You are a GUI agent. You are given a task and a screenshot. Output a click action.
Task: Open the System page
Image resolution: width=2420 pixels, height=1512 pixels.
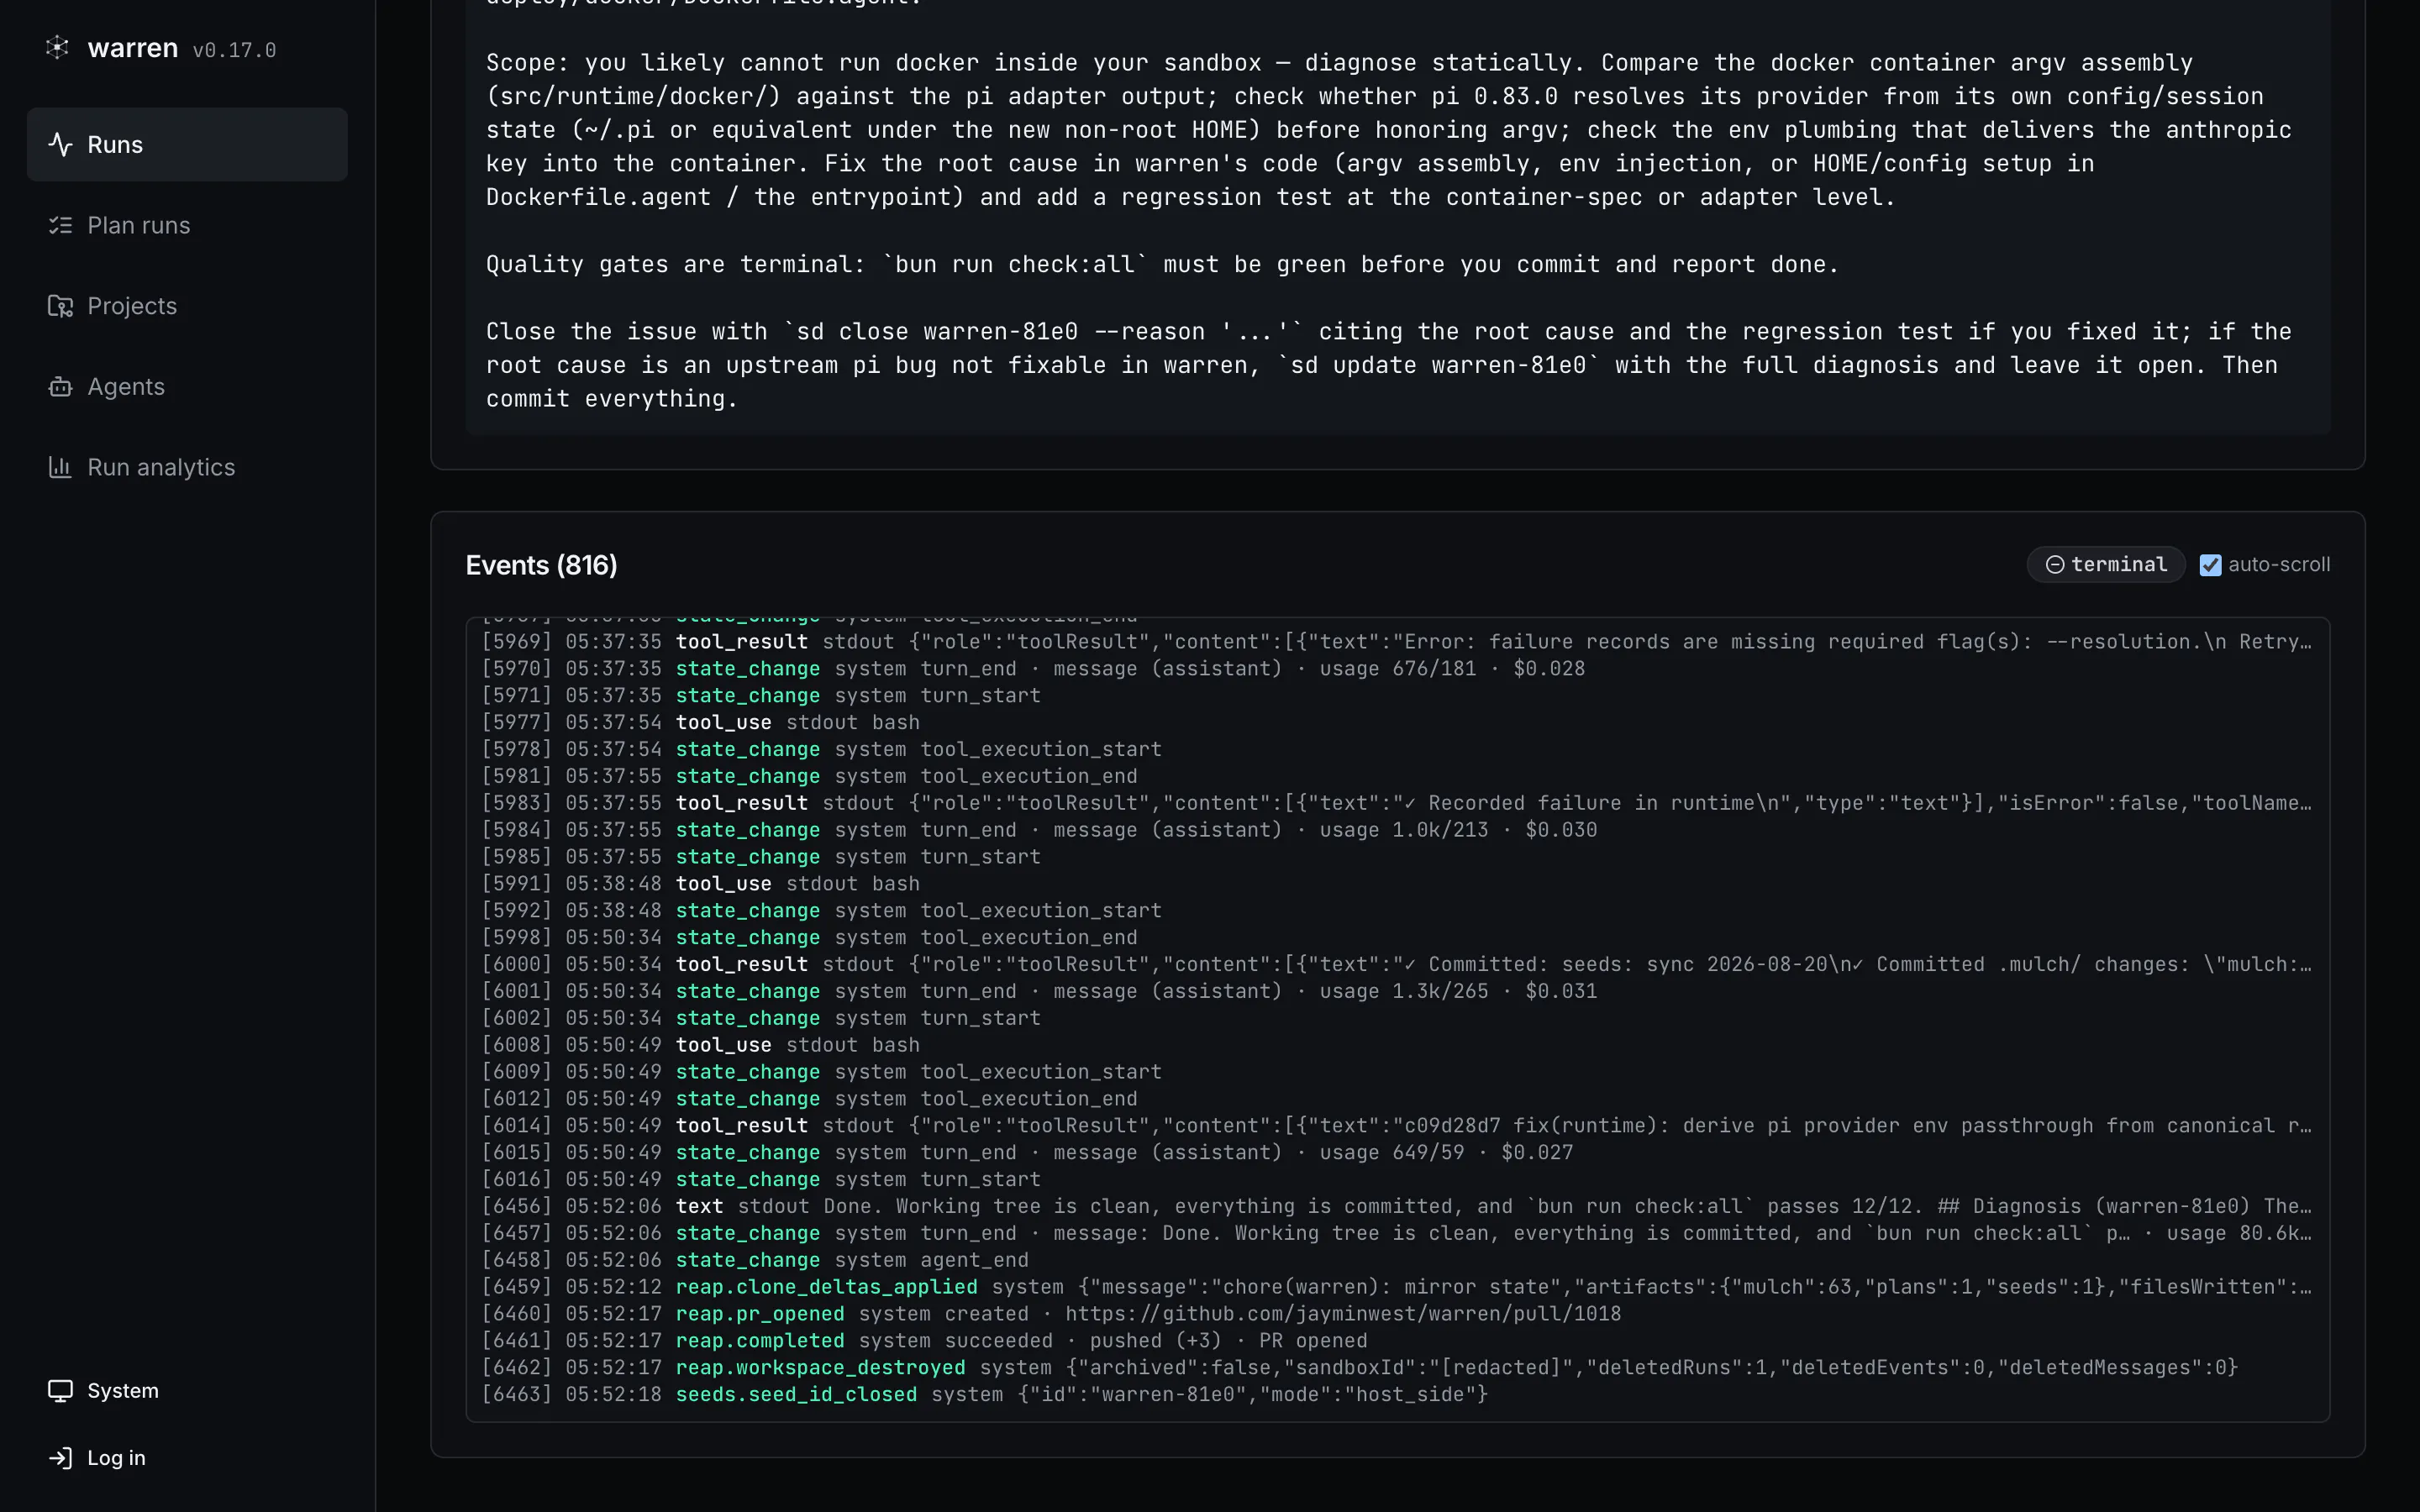click(187, 1391)
